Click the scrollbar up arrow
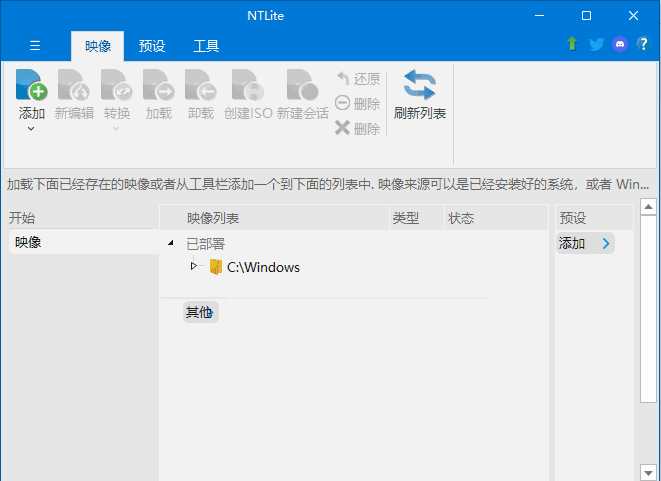Image resolution: width=661 pixels, height=481 pixels. click(648, 207)
